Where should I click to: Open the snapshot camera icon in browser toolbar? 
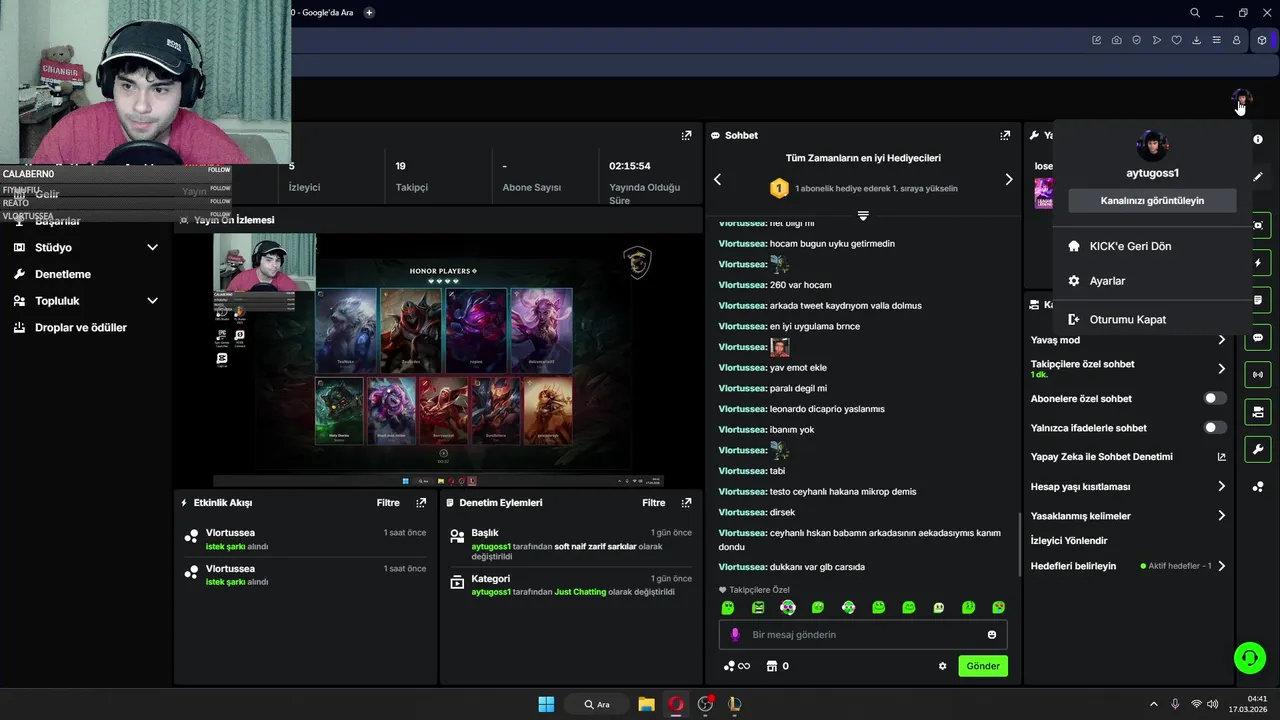coord(1116,40)
